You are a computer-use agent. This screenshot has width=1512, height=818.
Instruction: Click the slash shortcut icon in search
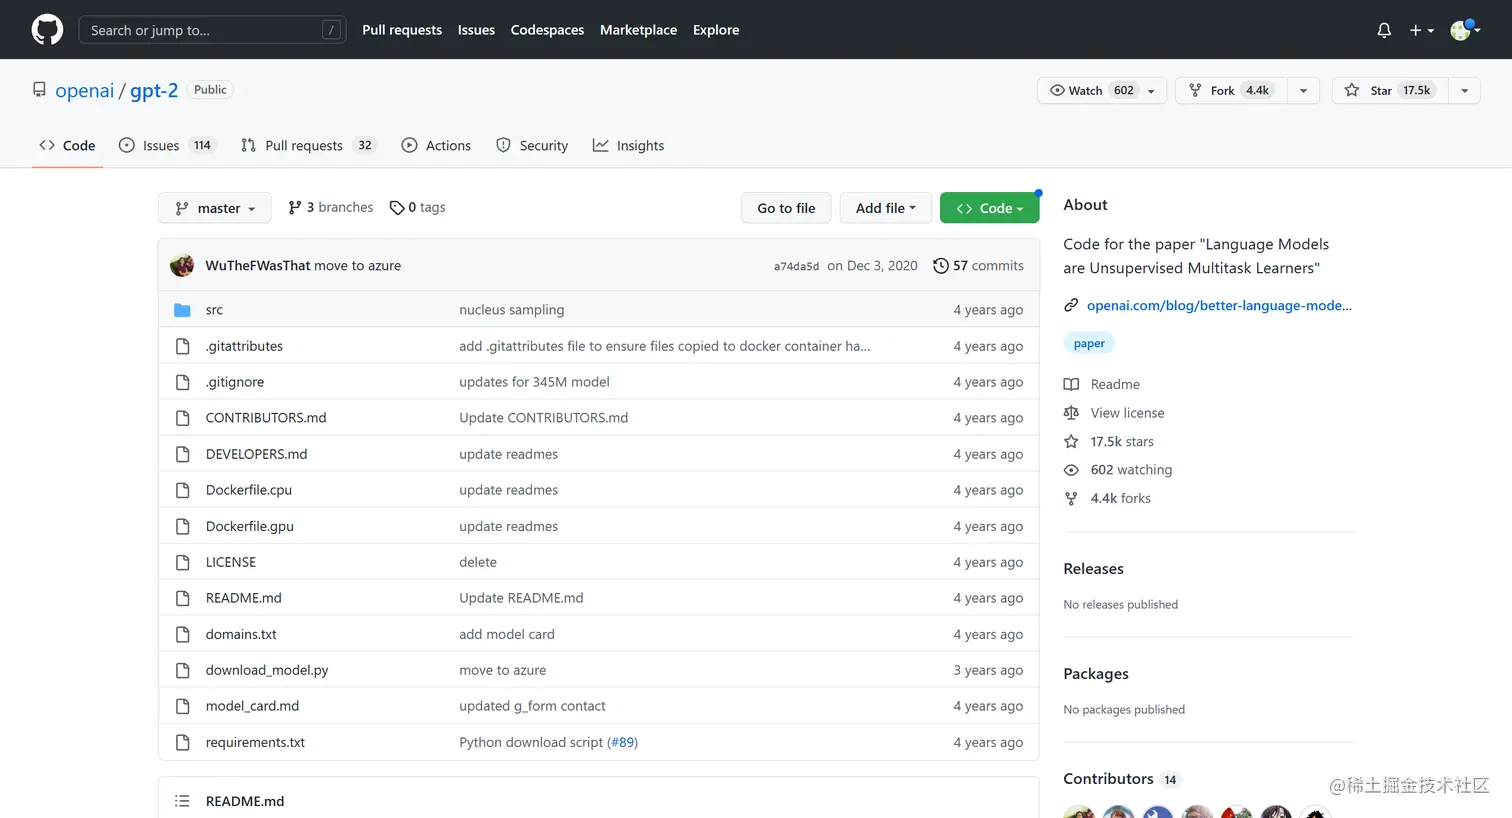331,30
